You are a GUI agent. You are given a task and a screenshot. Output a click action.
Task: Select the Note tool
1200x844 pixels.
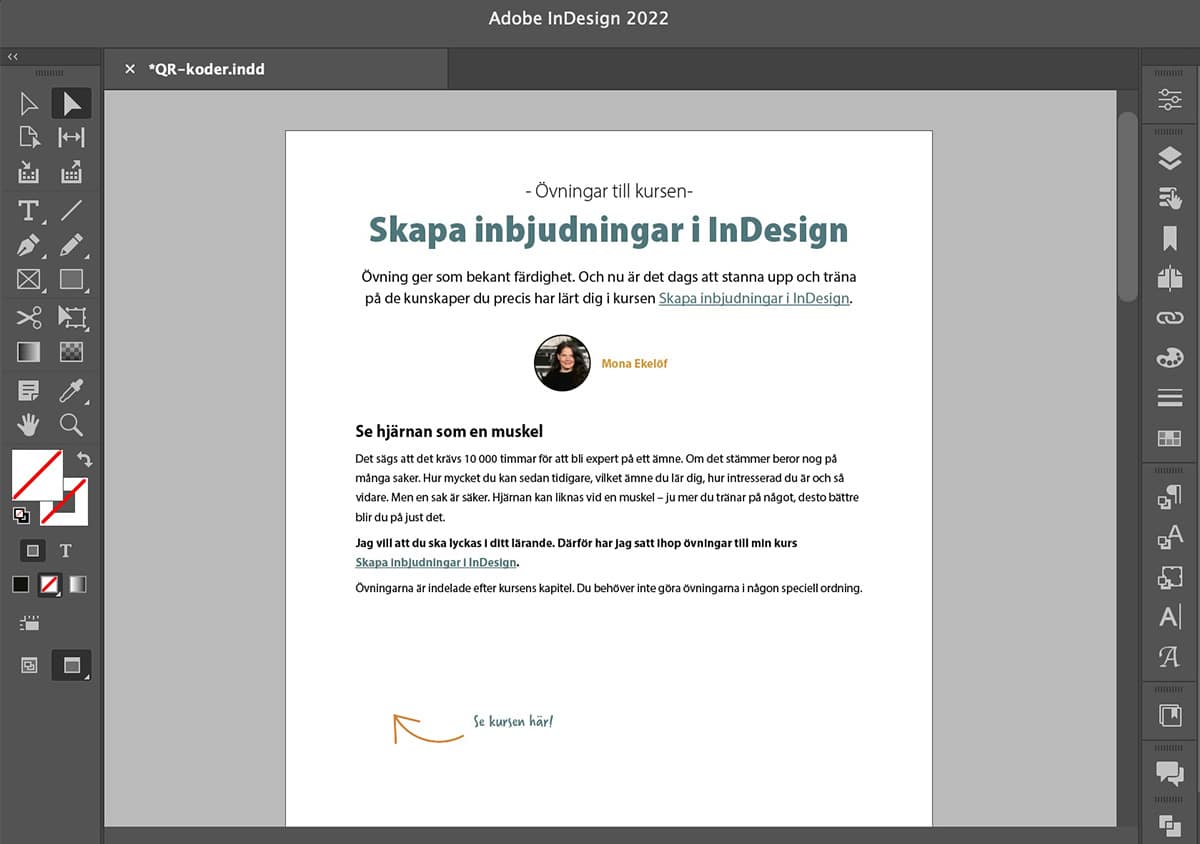(x=29, y=390)
